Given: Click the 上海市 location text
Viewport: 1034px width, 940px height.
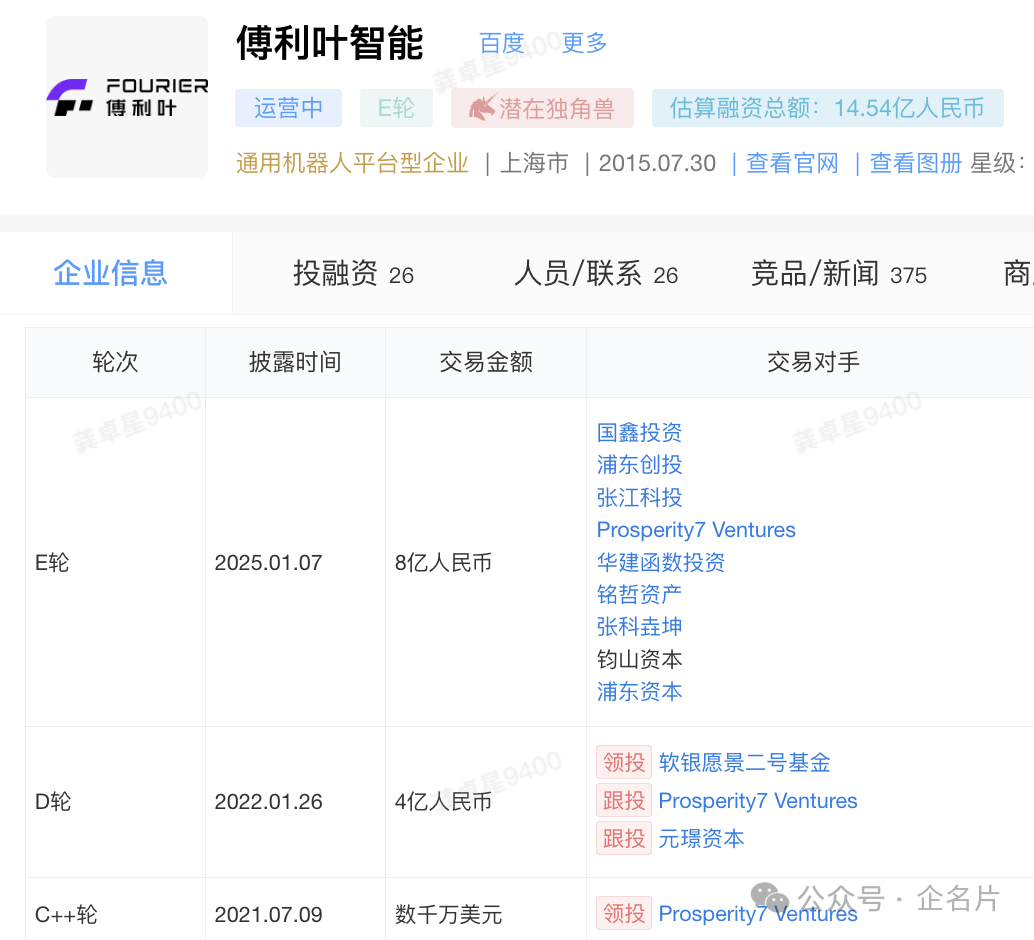Looking at the screenshot, I should click(534, 163).
